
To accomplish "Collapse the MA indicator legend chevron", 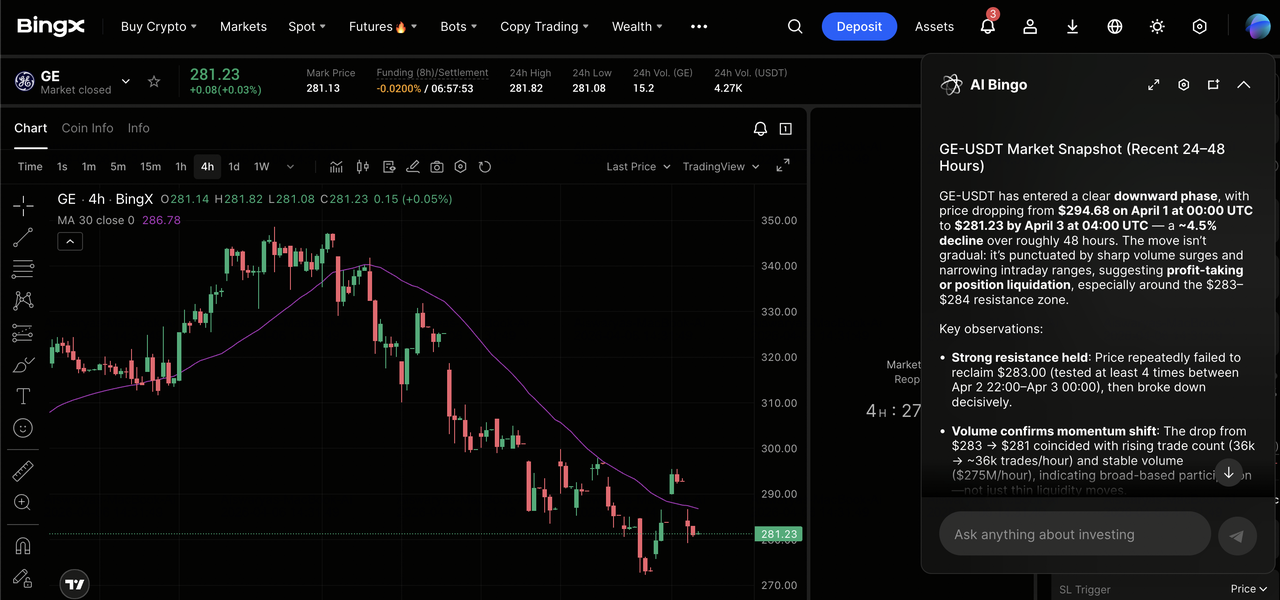I will coord(70,241).
